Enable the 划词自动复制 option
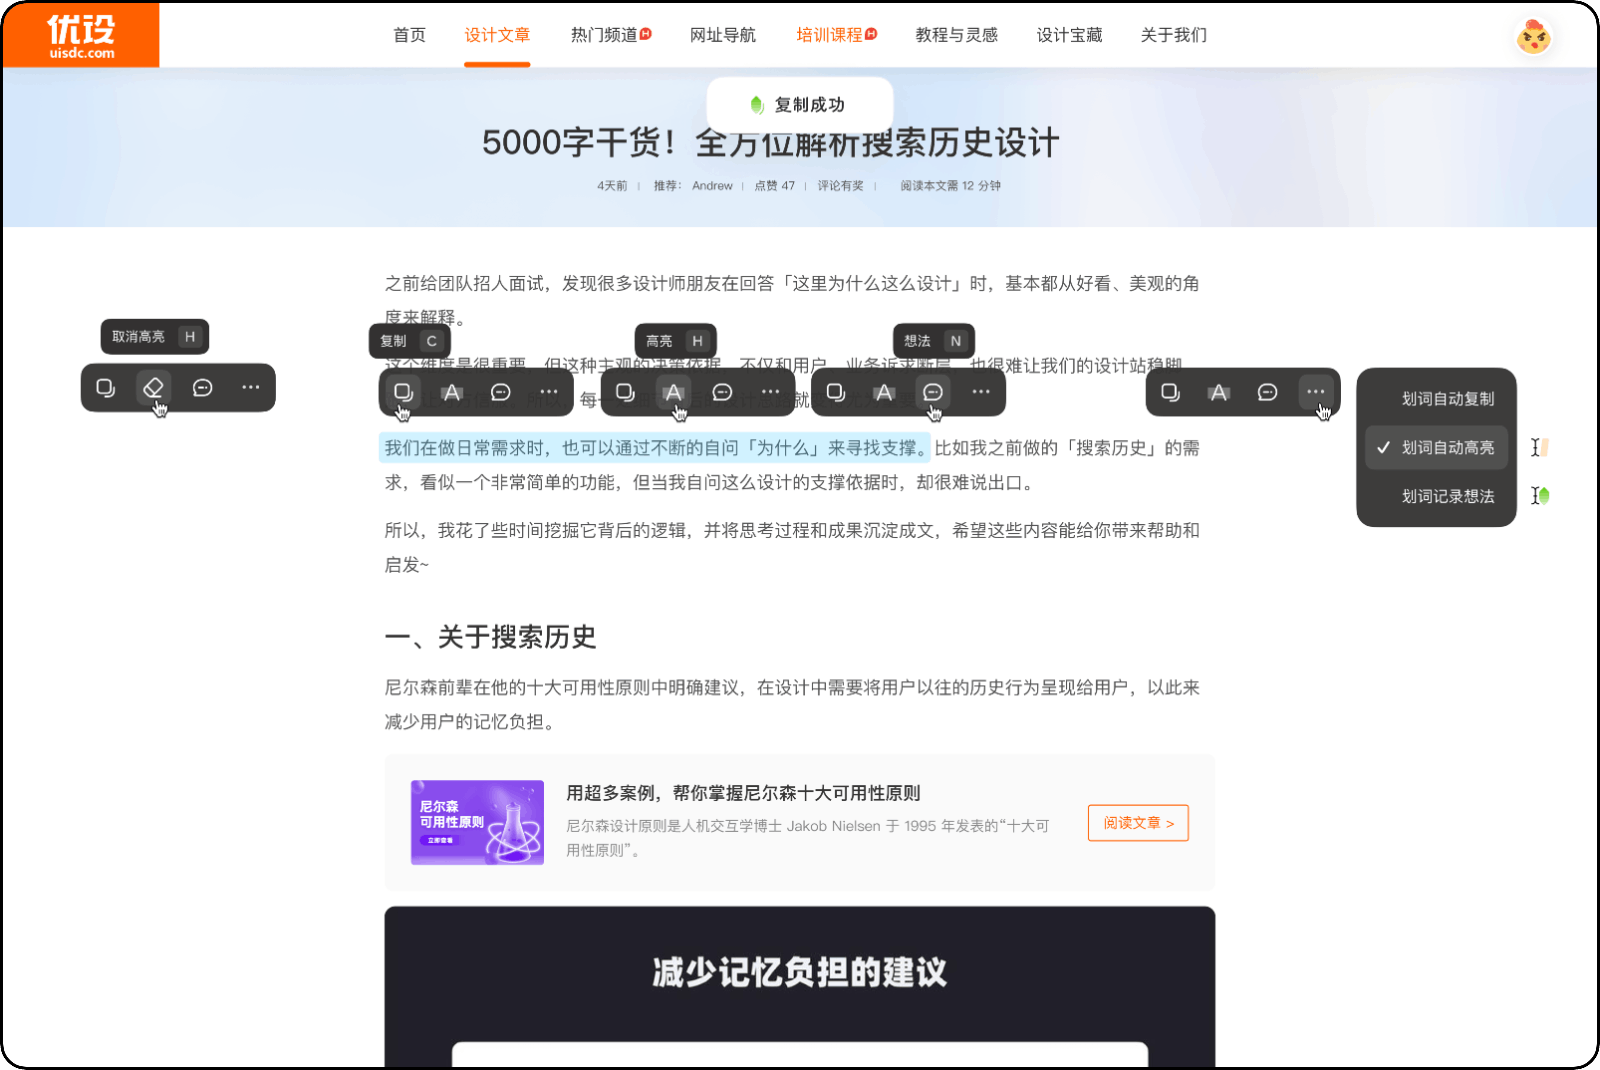Screen dimensions: 1600x1070 [1446, 398]
